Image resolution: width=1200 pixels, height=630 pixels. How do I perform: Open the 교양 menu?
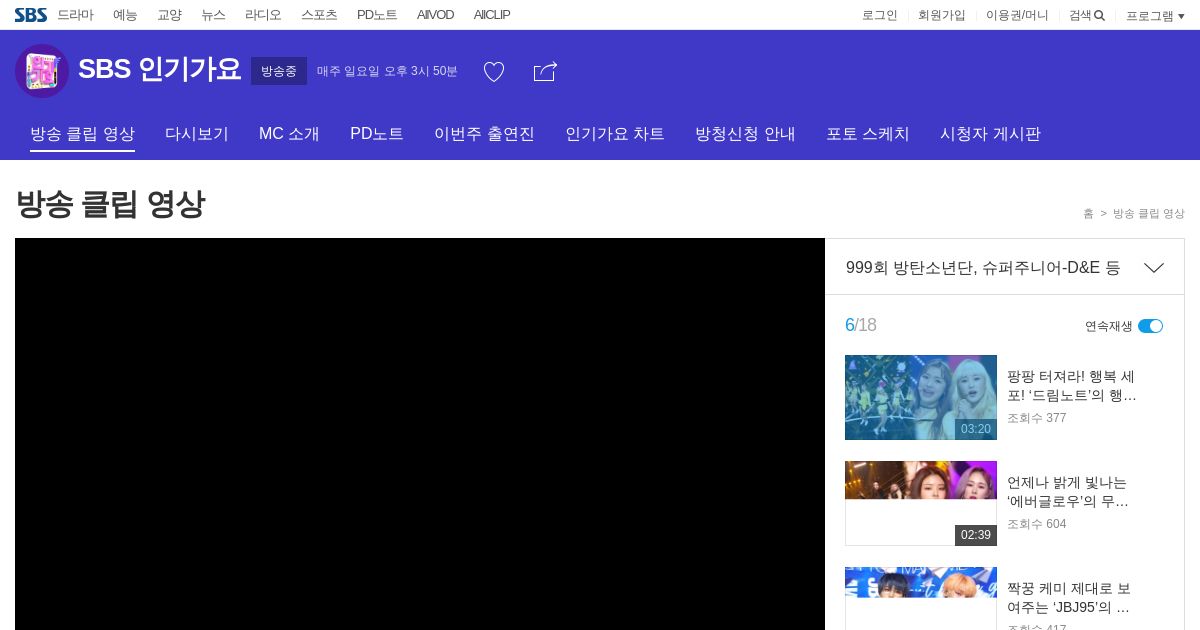(169, 15)
